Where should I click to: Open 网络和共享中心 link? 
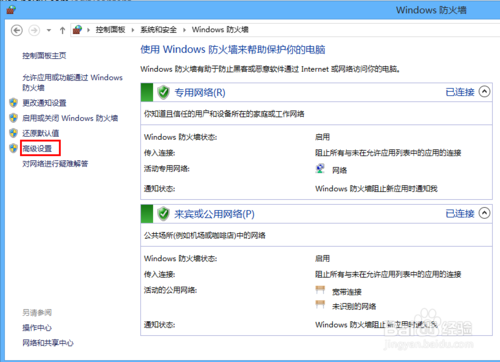click(48, 343)
